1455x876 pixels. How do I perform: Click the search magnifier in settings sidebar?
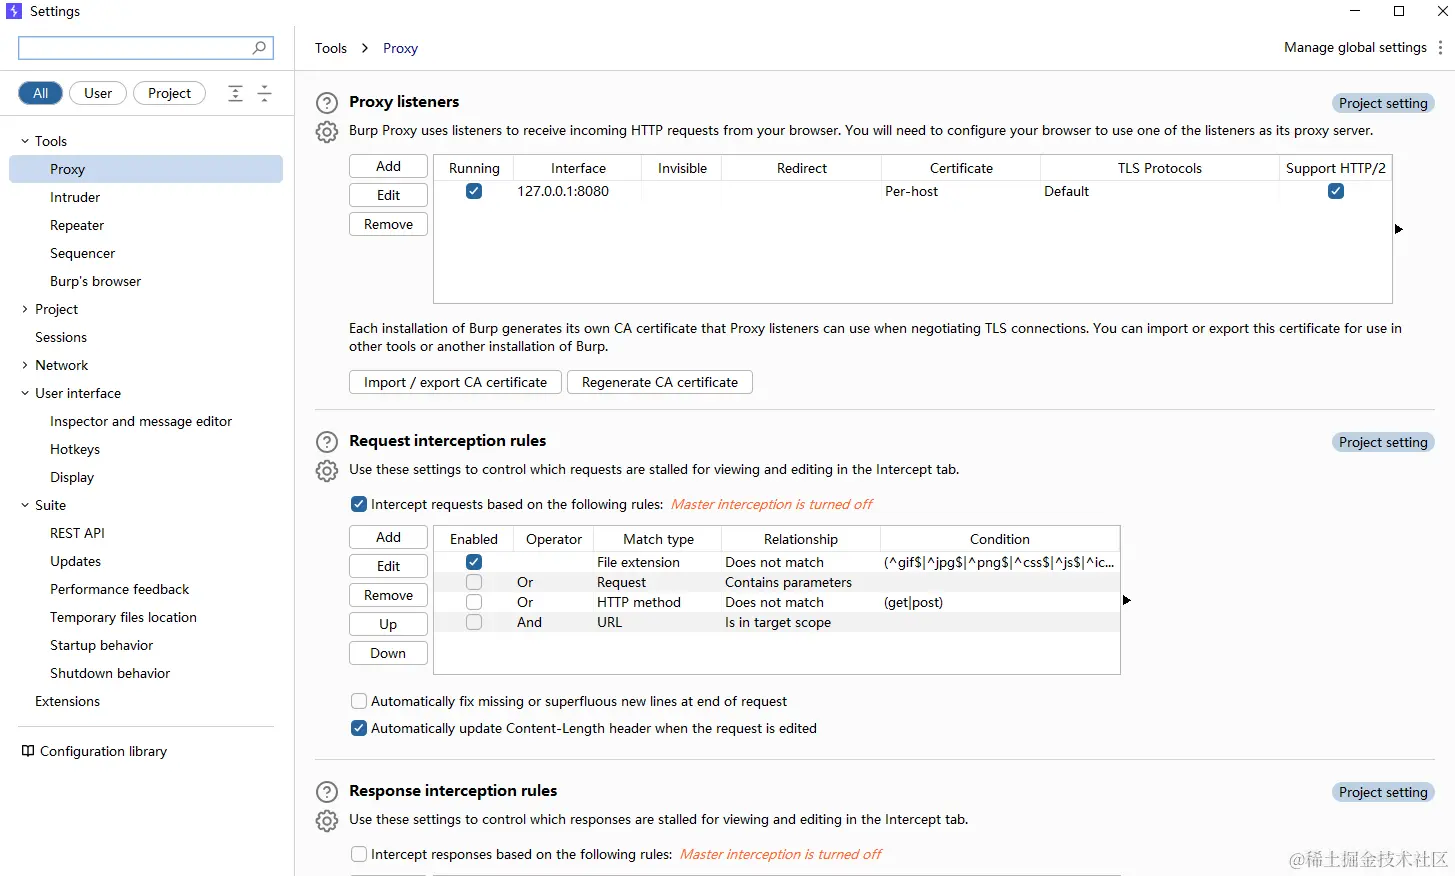(x=260, y=47)
